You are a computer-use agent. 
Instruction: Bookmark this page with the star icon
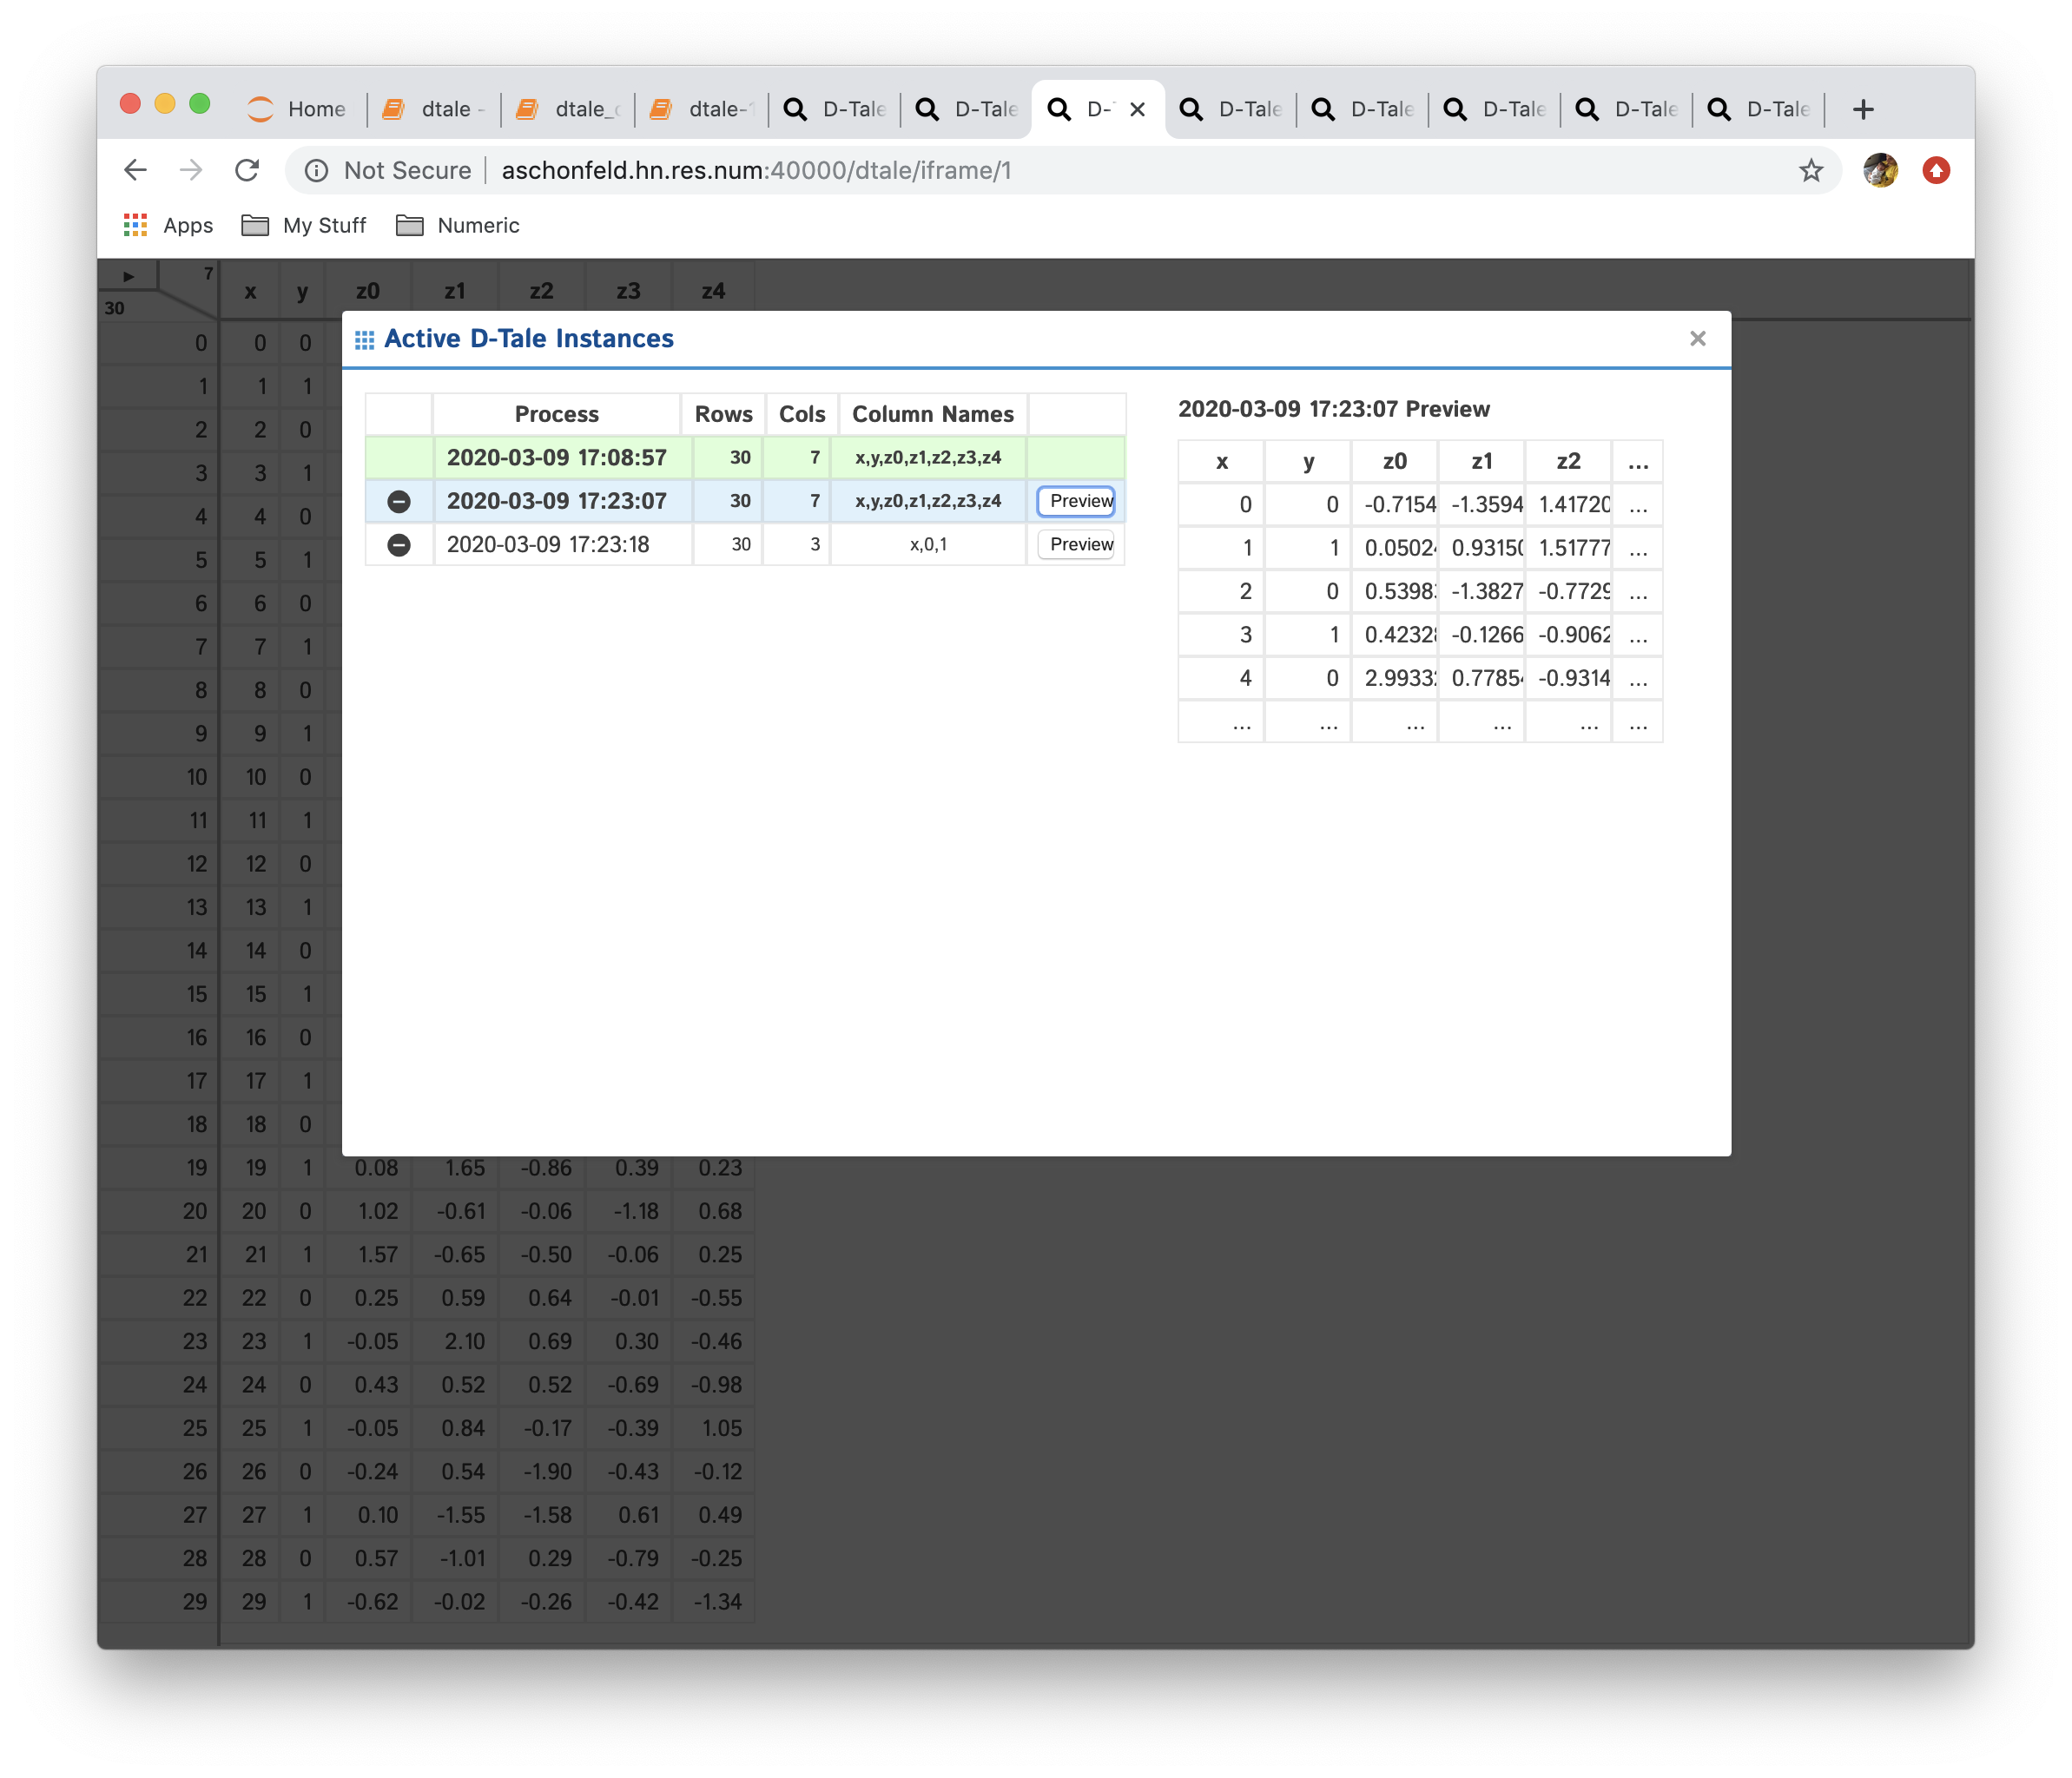click(1811, 171)
